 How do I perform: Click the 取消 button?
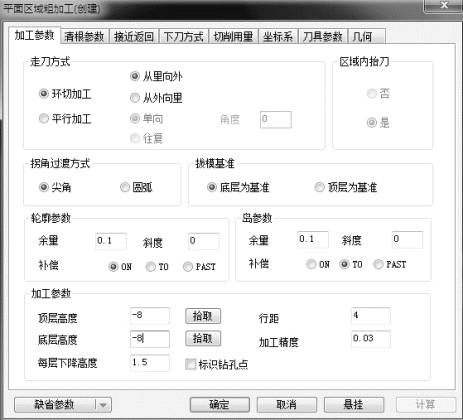tap(287, 405)
